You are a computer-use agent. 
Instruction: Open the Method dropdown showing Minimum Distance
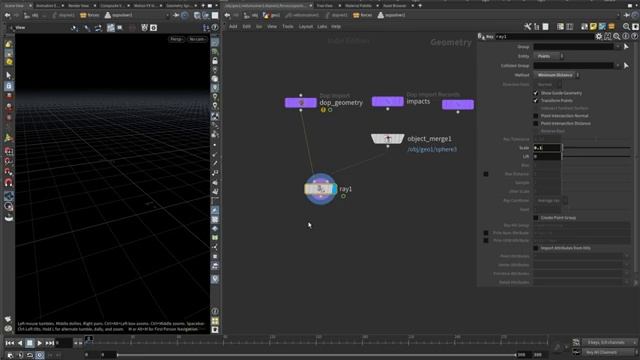tap(557, 75)
